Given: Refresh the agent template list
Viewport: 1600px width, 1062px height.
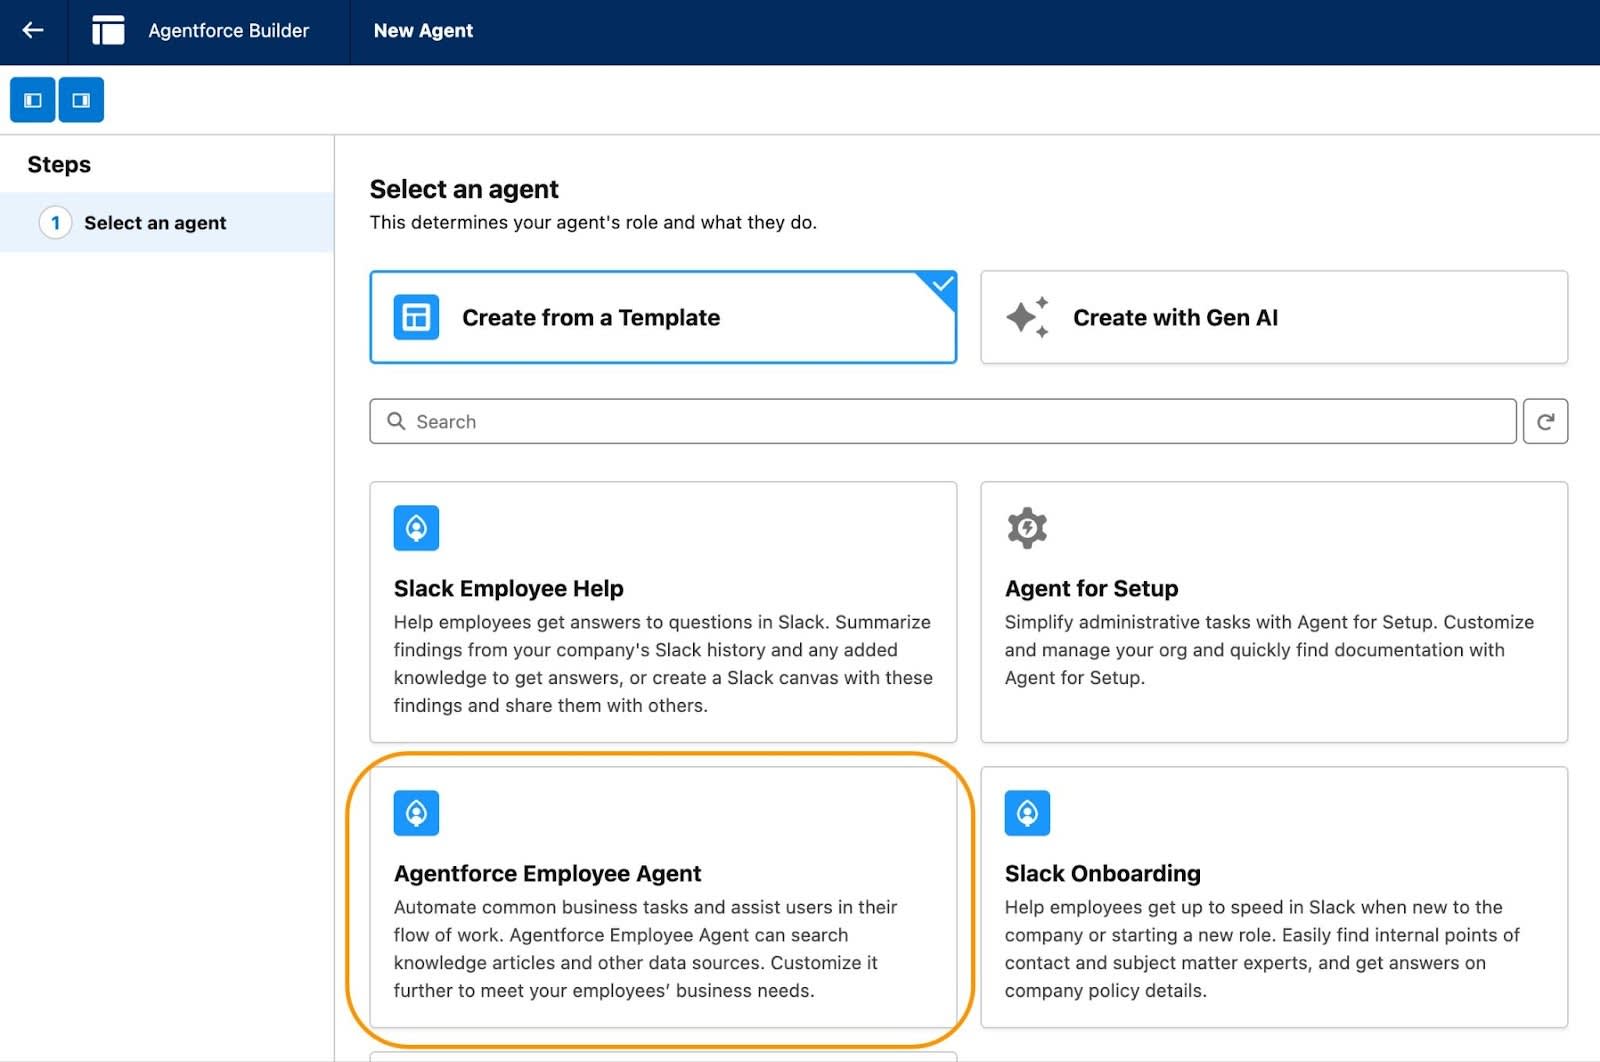Looking at the screenshot, I should coord(1546,421).
